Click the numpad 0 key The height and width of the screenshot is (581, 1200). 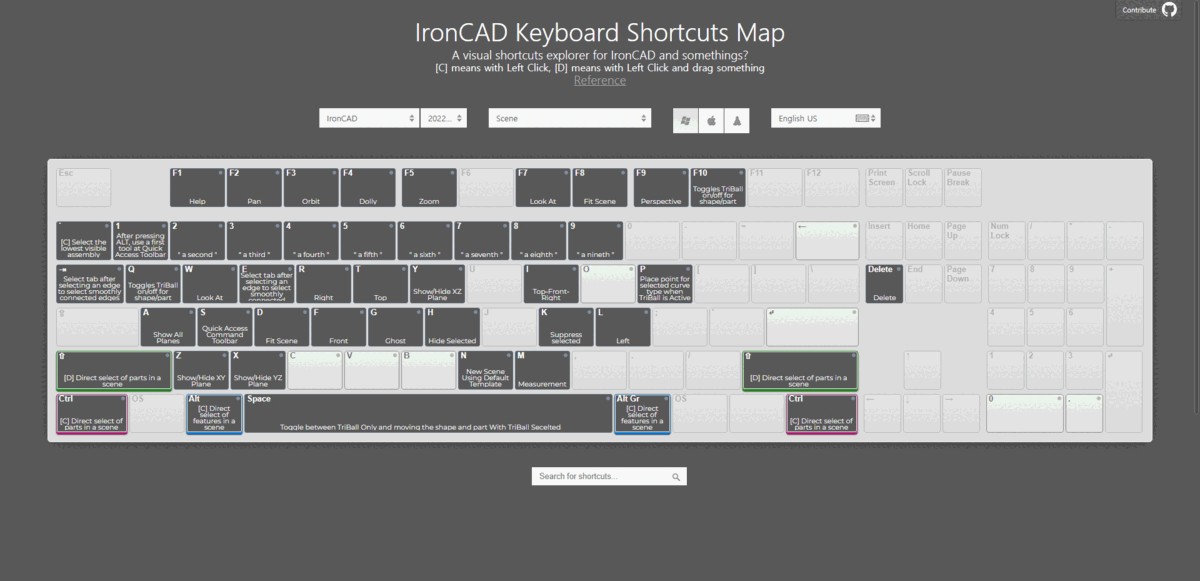(x=1025, y=414)
